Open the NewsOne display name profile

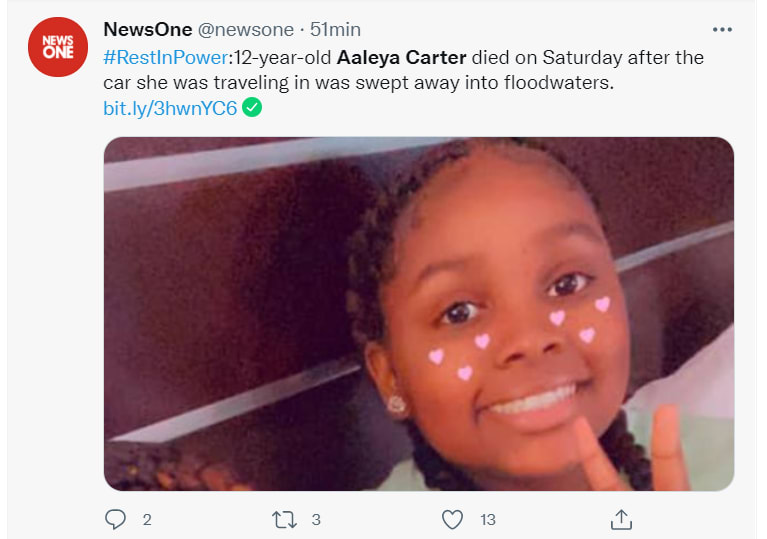[148, 29]
